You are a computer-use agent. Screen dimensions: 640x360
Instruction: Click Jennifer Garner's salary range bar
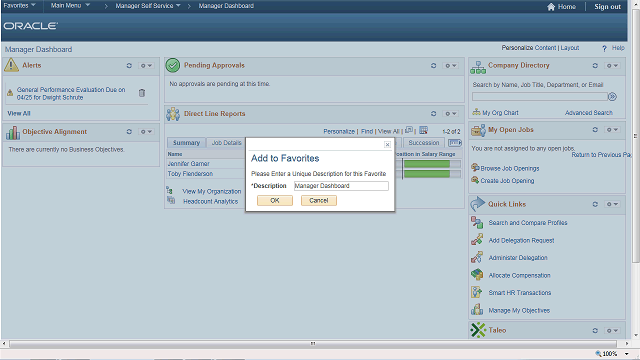click(x=428, y=164)
